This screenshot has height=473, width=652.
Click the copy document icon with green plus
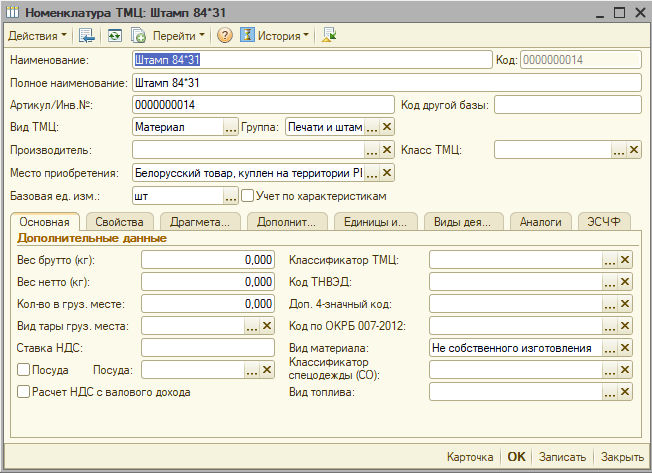138,35
